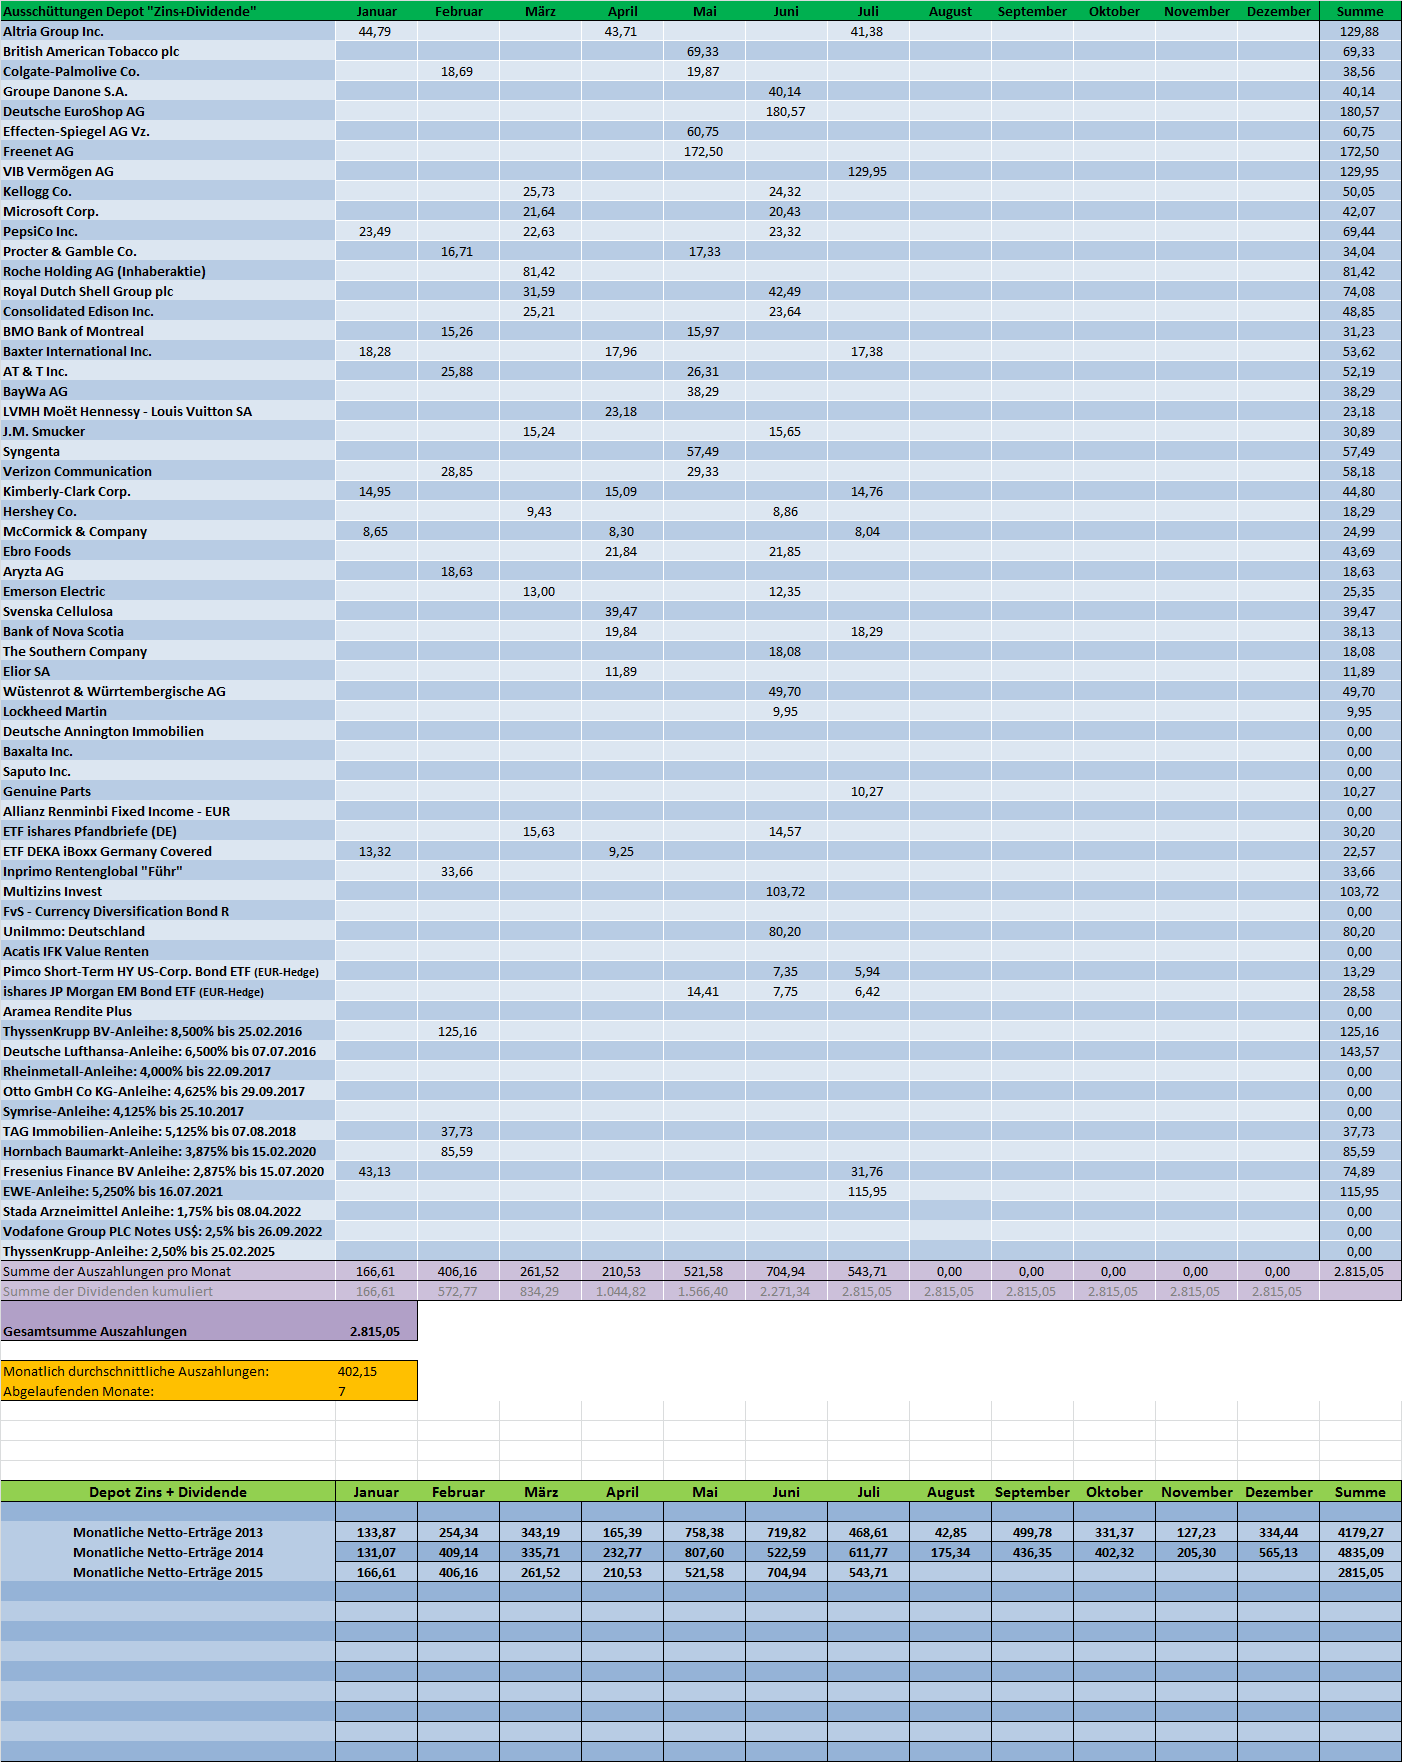Screen dimensions: 1402x1762
Task: Click the Gesamtsumme Auszahlungen value 2.815,05
Action: [375, 1331]
